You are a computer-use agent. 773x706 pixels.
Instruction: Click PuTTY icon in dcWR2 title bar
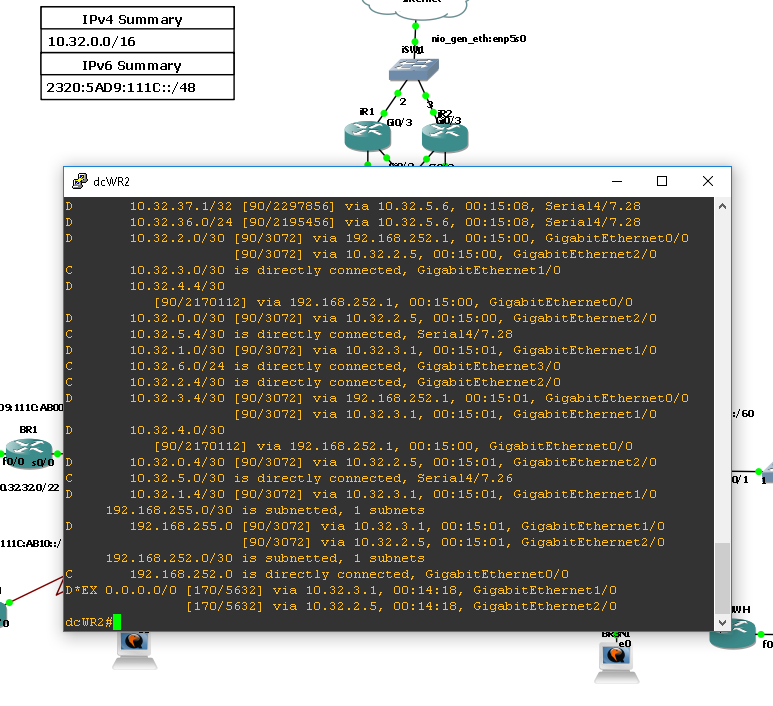[80, 181]
